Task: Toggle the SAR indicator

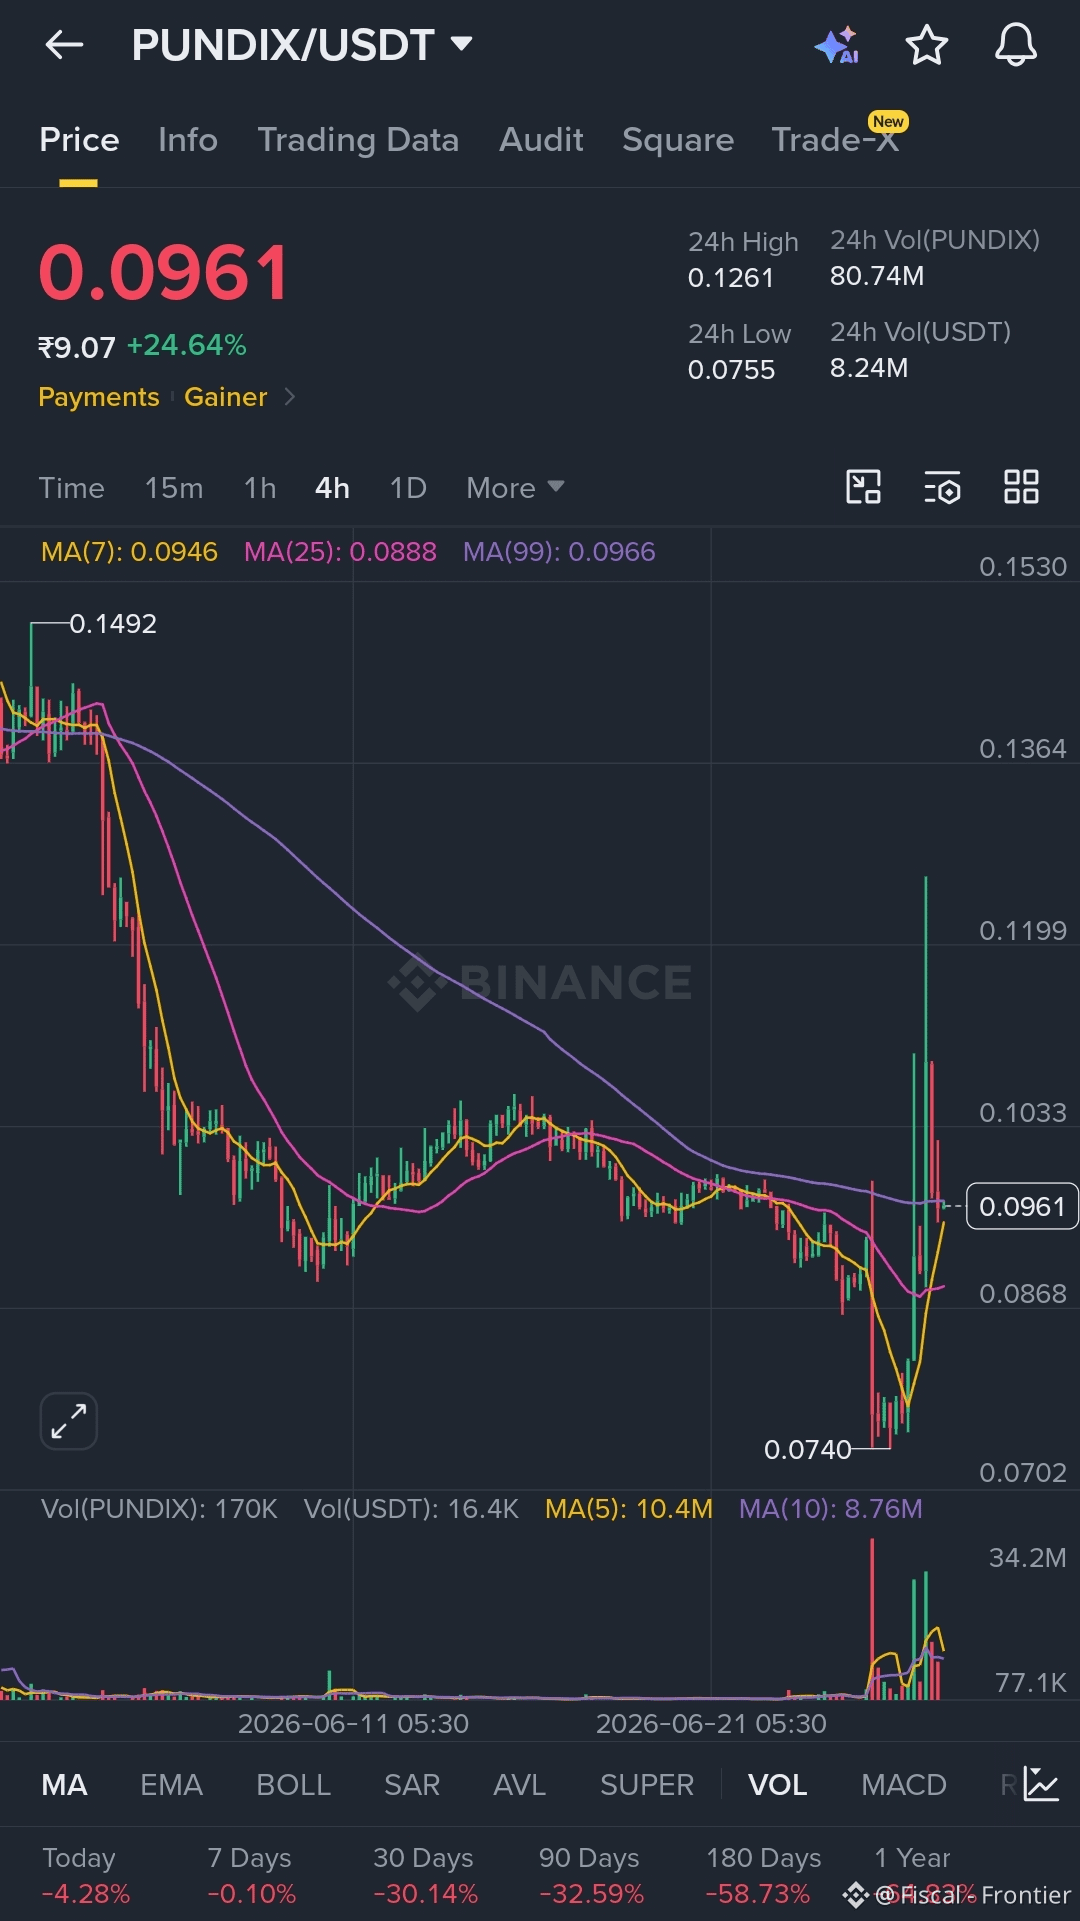Action: pyautogui.click(x=411, y=1785)
